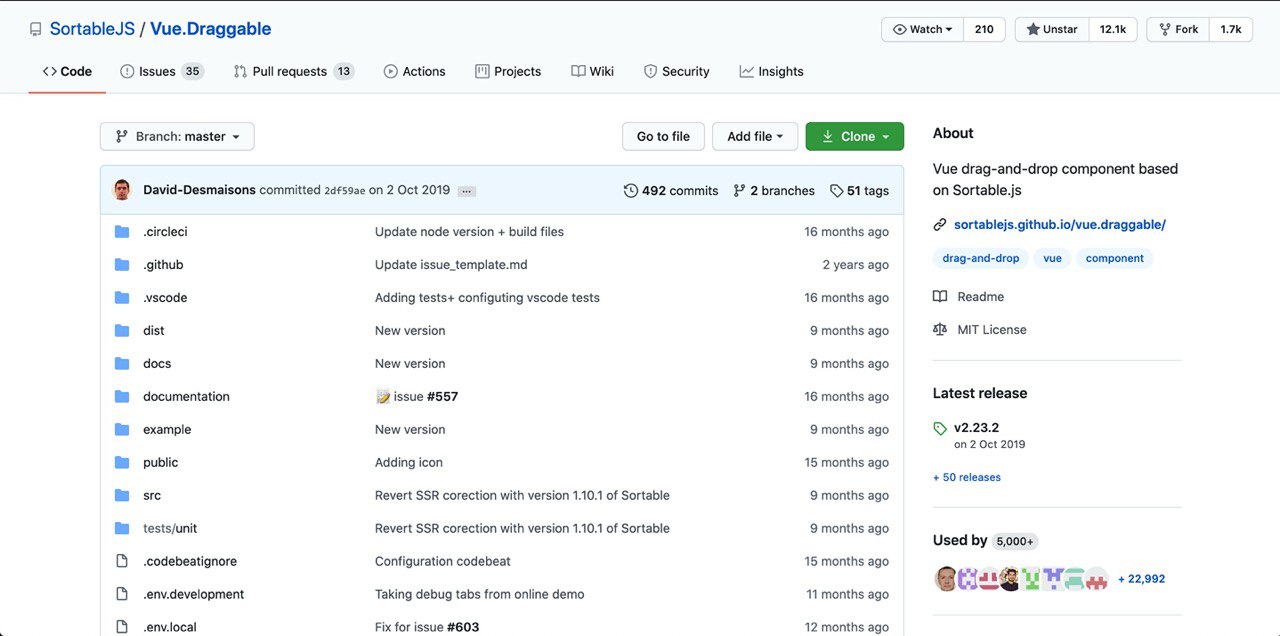Viewport: 1280px width, 636px height.
Task: Click David-Desmaisons' avatar in the commit bar
Action: (x=122, y=190)
